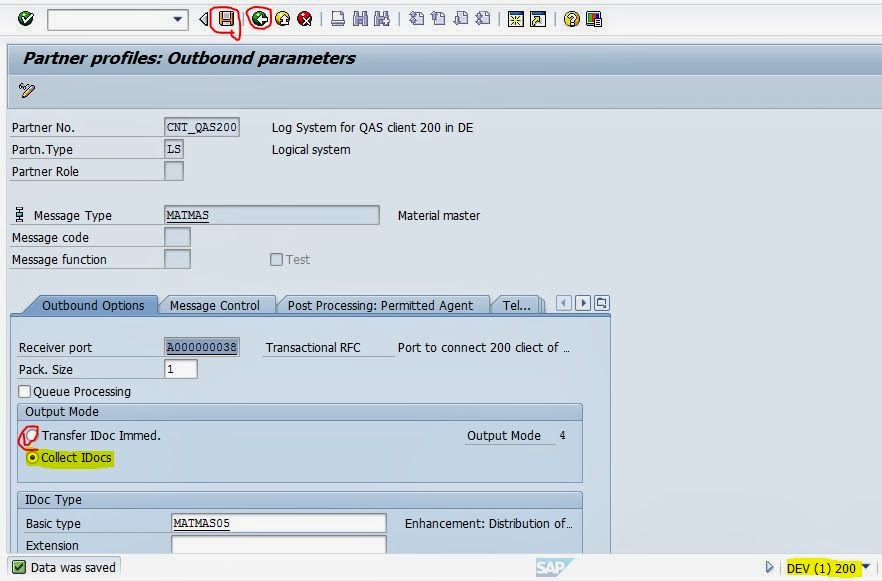This screenshot has width=882, height=581.
Task: Go to previous page icon
Action: [x=438, y=19]
